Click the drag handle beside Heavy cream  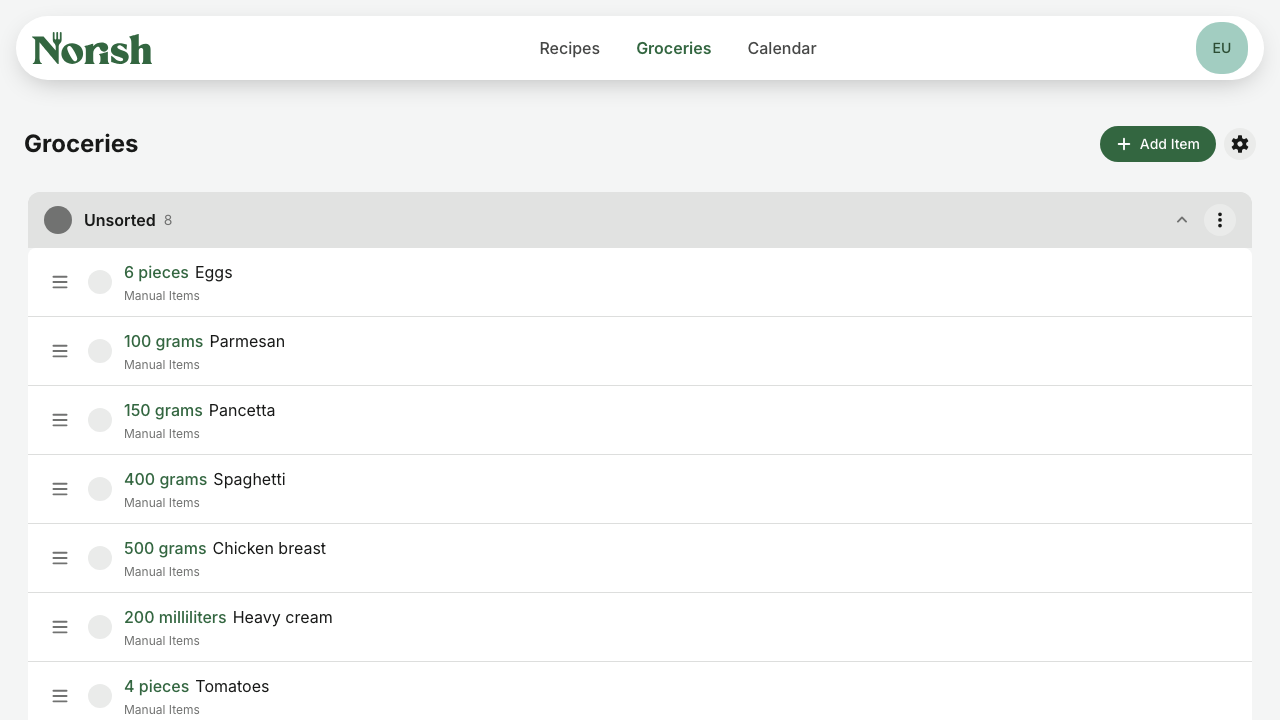pyautogui.click(x=60, y=627)
